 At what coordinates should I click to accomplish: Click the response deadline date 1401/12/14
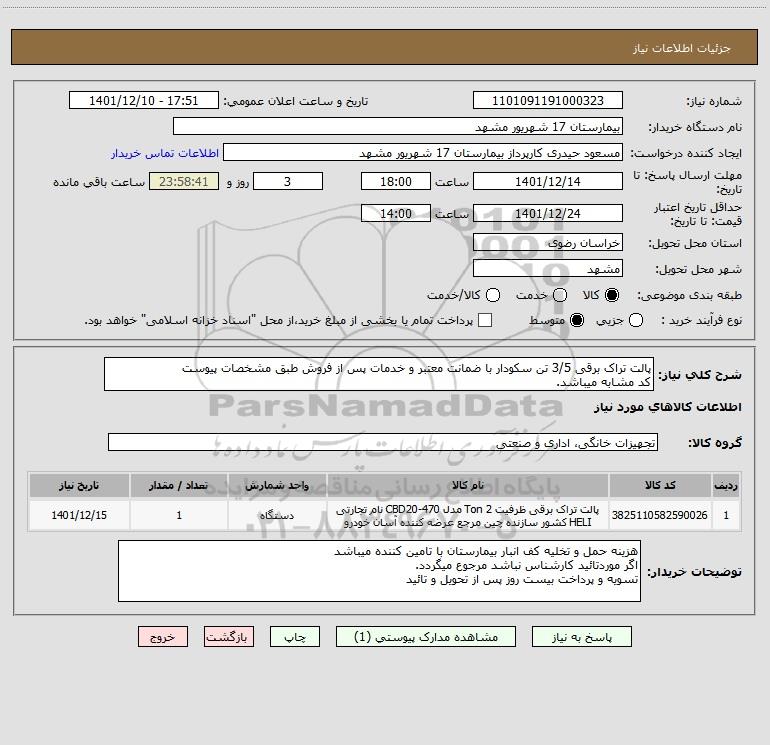548,181
